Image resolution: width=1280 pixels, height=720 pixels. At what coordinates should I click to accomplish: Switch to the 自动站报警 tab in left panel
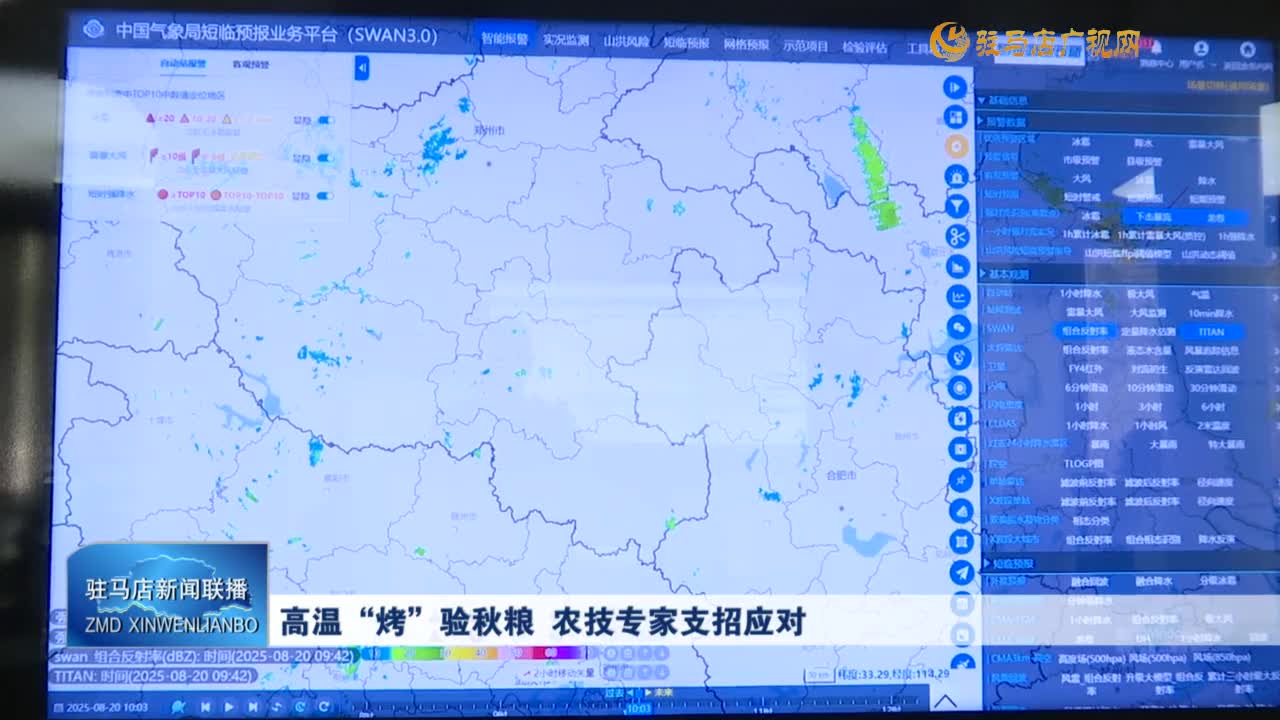click(x=183, y=64)
